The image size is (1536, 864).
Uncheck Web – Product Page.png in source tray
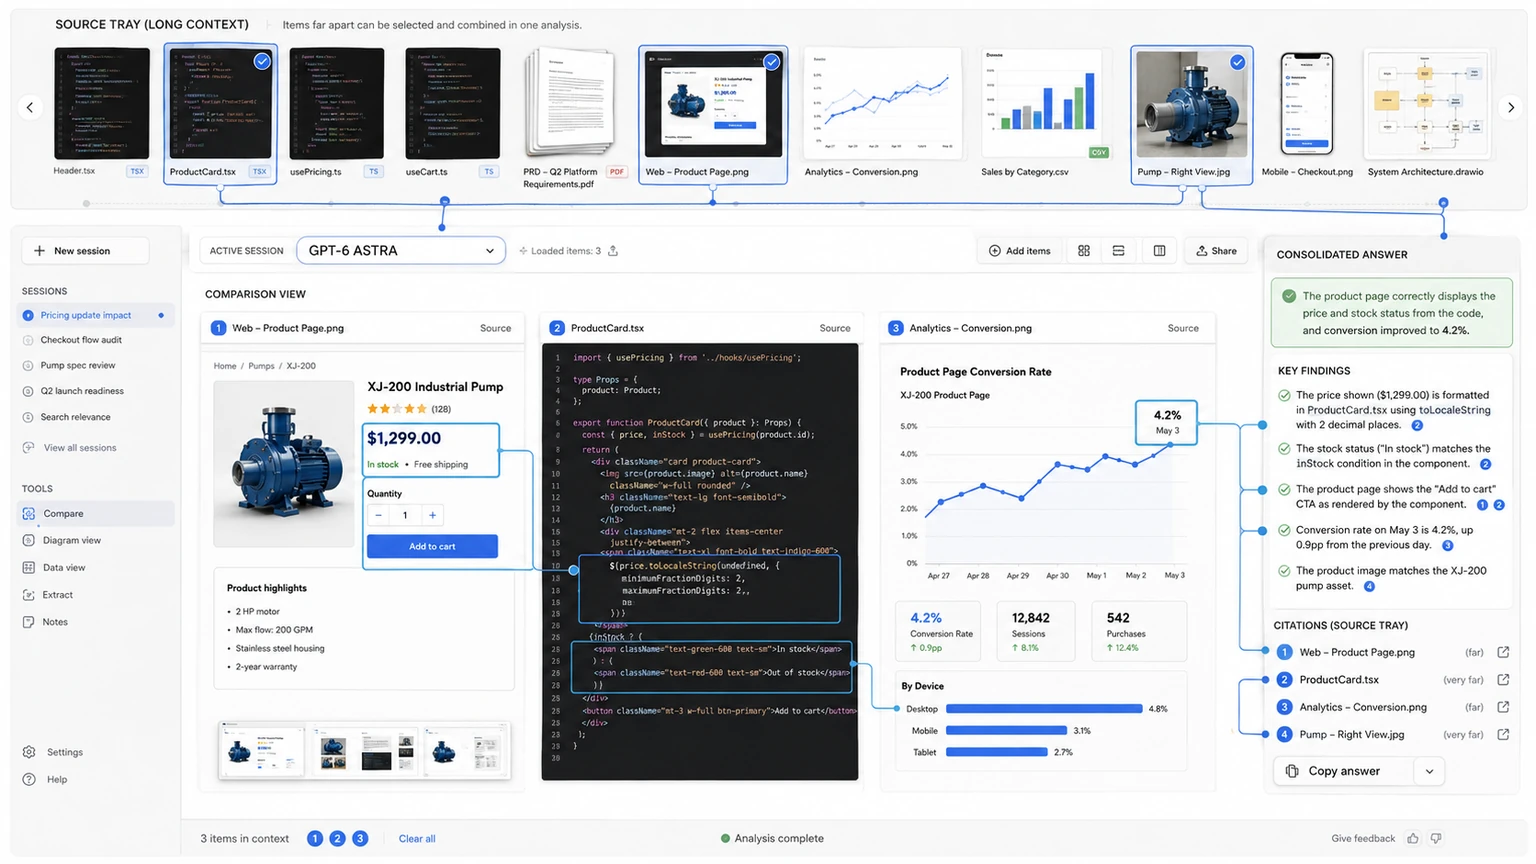[x=772, y=62]
